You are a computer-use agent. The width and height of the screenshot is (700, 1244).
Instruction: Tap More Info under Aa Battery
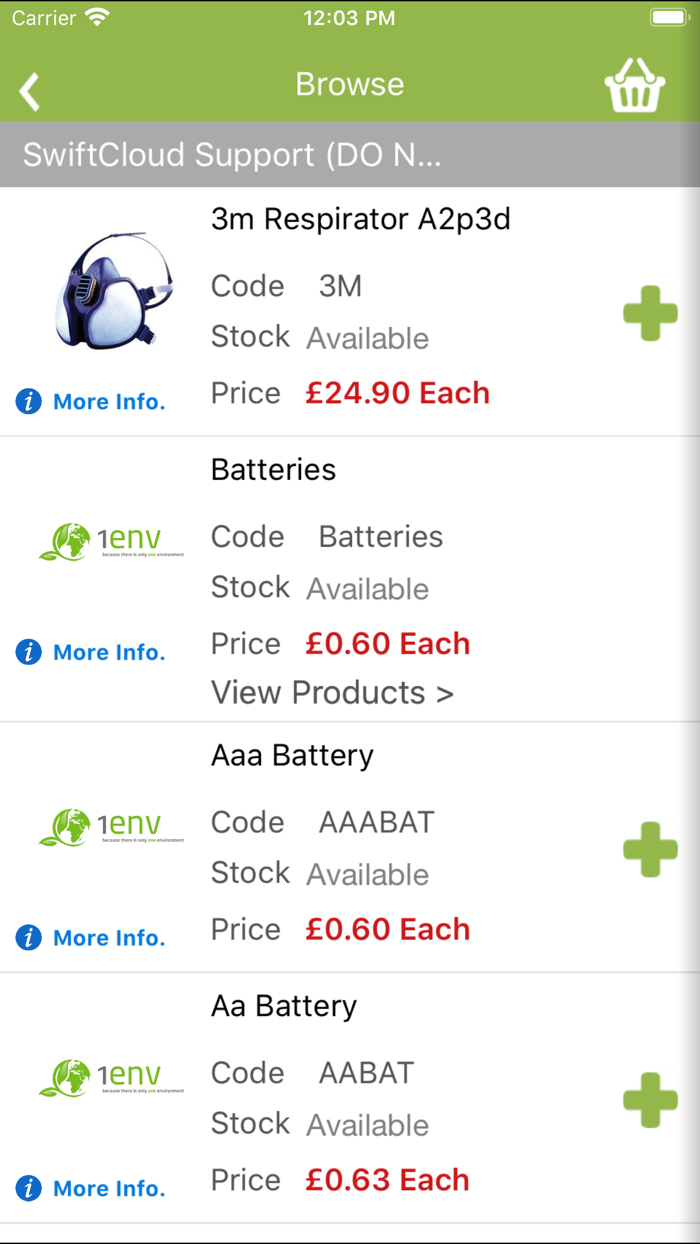(x=108, y=1188)
